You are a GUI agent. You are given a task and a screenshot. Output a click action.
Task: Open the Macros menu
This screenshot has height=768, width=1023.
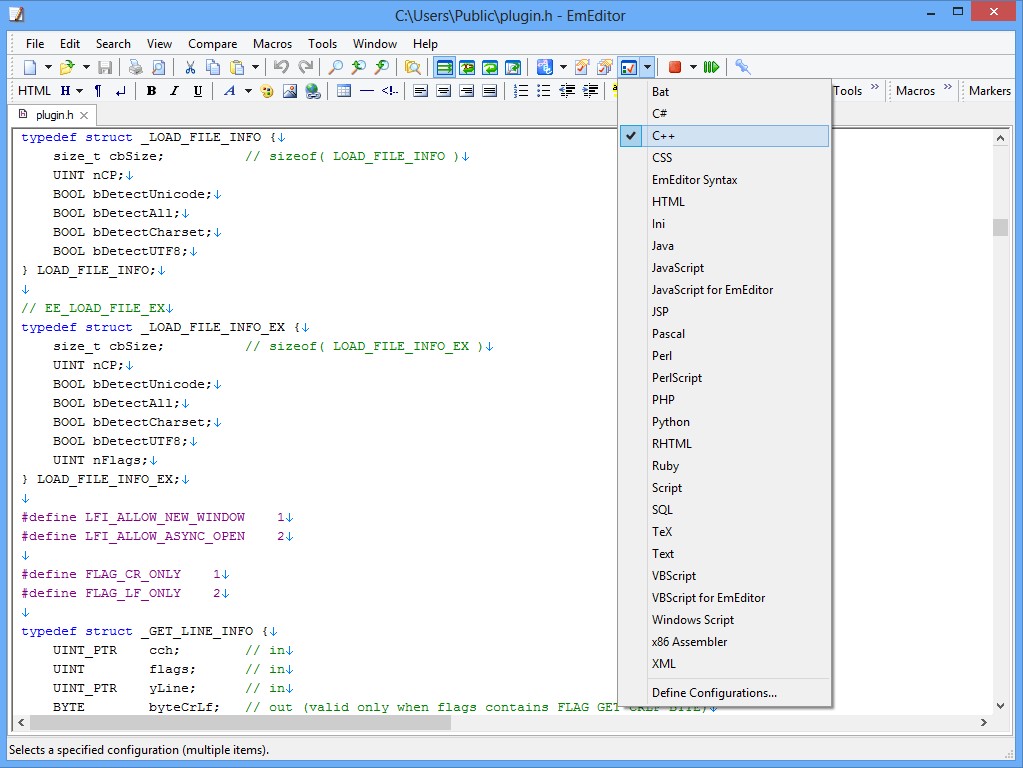point(272,44)
